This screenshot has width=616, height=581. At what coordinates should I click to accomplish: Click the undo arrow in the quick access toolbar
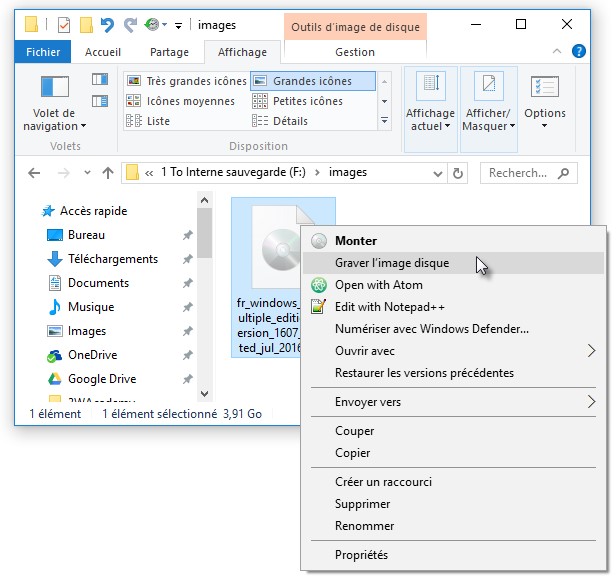(107, 24)
